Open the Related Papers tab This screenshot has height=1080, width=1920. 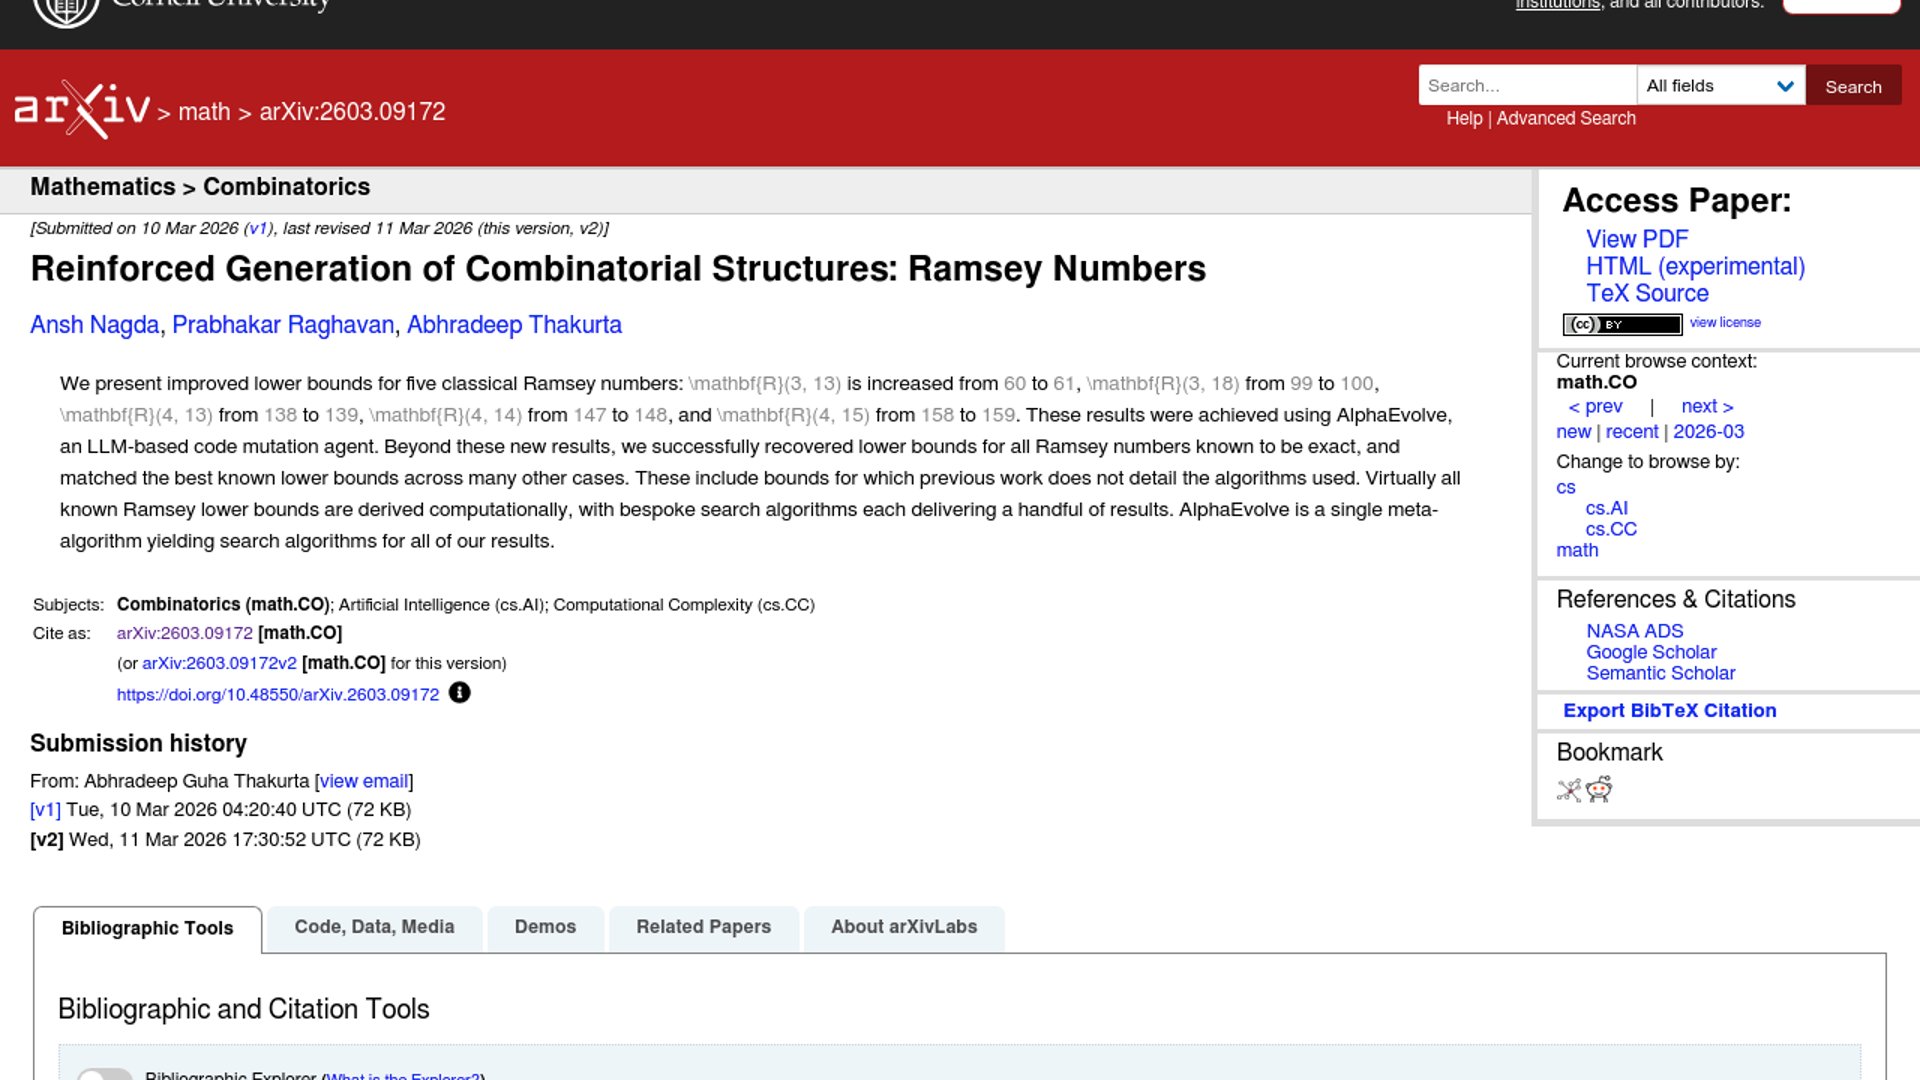703,927
